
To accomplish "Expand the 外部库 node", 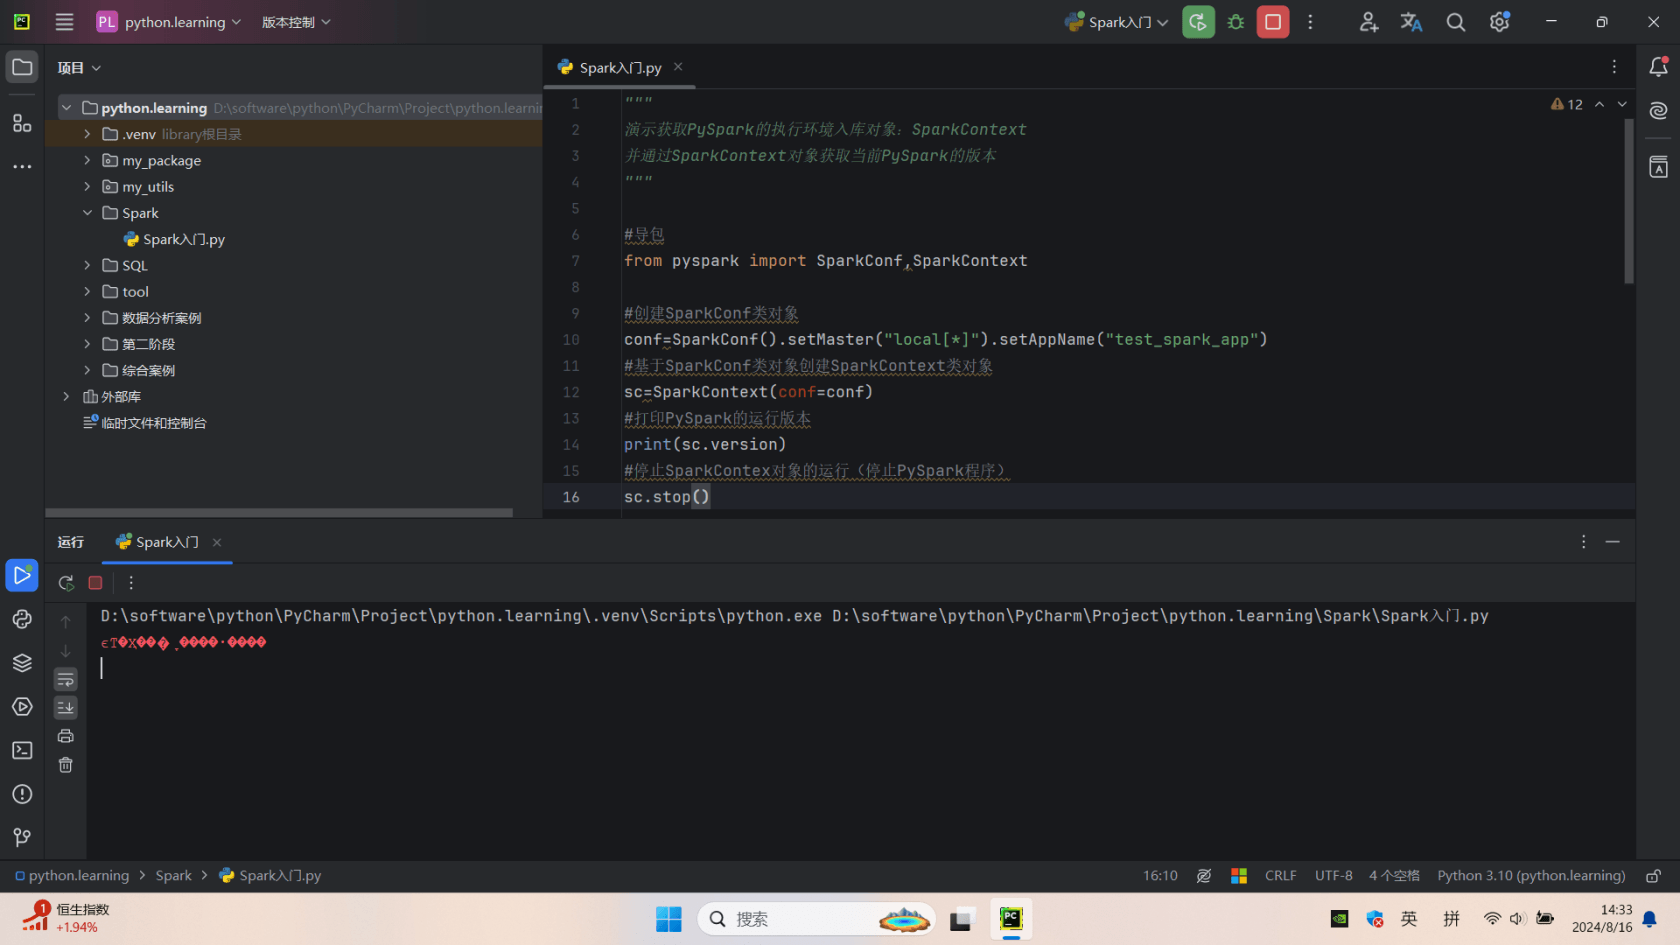I will (x=66, y=397).
